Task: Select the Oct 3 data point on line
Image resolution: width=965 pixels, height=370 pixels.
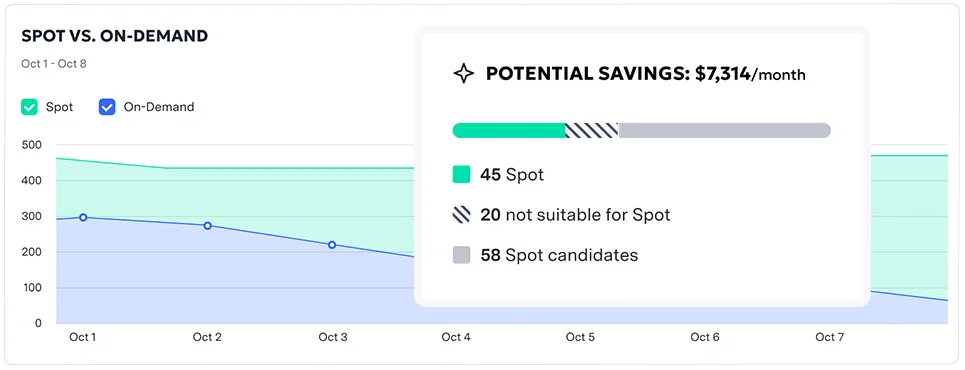Action: (332, 245)
